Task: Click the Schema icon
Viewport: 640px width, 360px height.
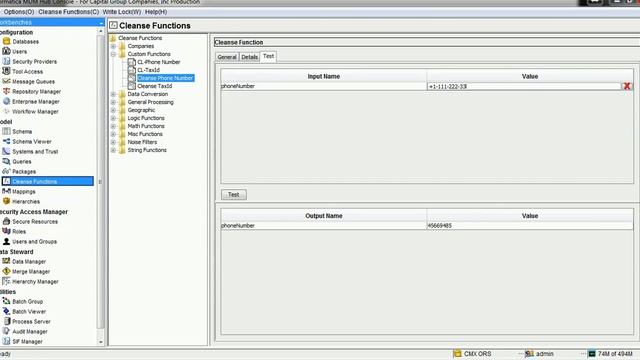Action: pos(7,131)
